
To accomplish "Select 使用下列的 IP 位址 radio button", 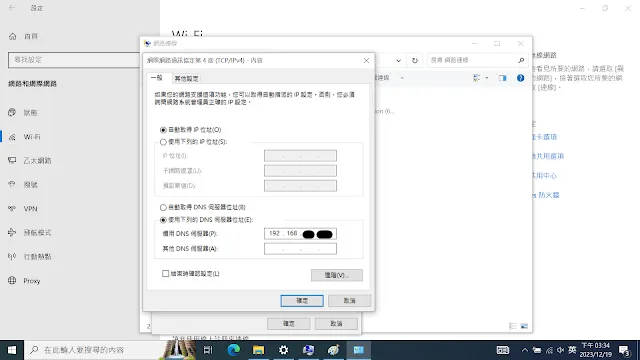I will 163,142.
